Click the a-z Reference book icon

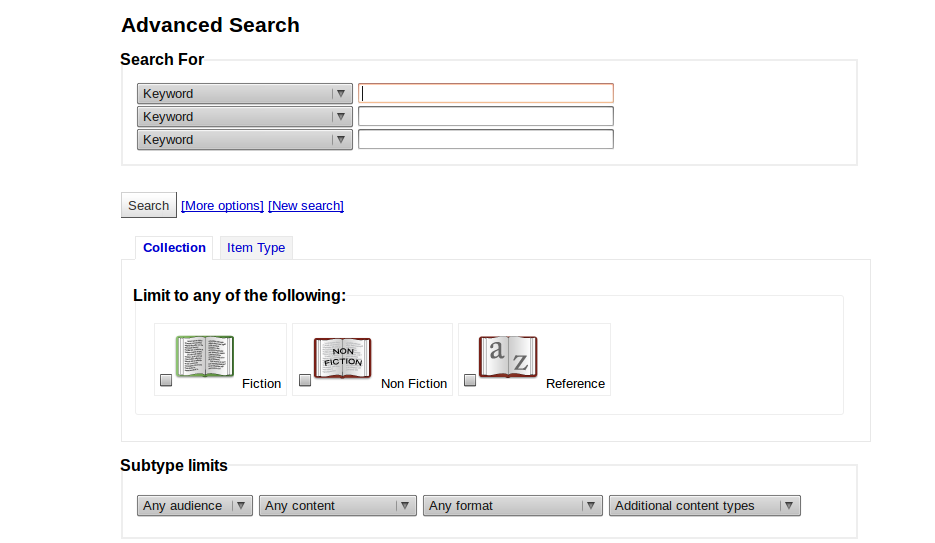pyautogui.click(x=508, y=357)
